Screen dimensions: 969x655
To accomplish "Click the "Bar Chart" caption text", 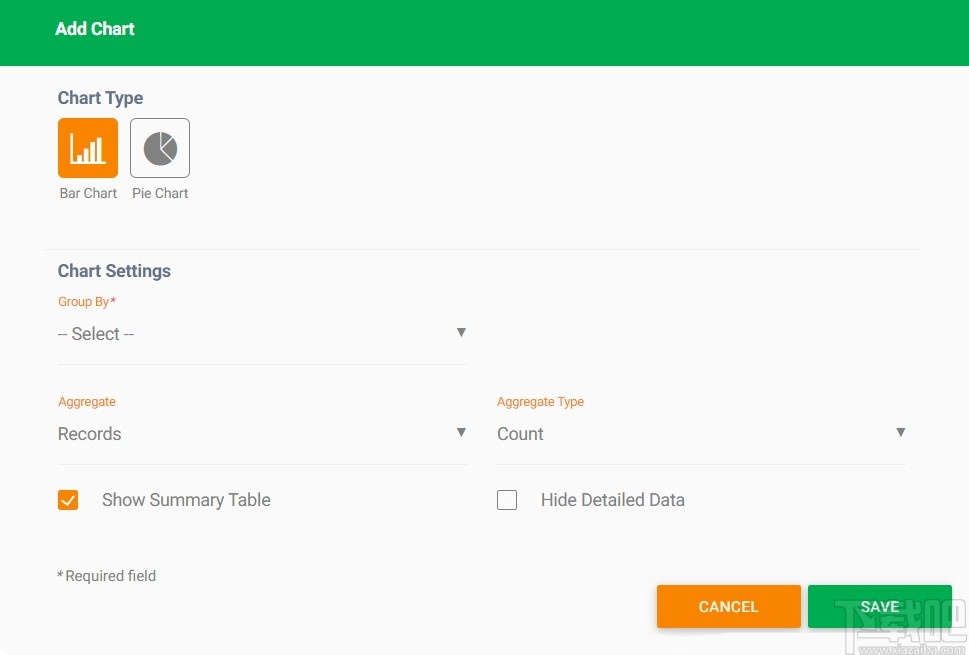I will click(x=88, y=193).
